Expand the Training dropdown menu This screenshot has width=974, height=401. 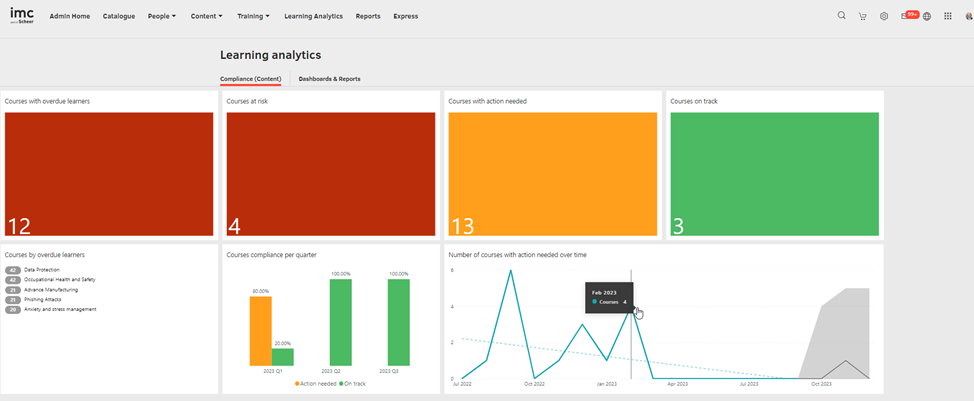coord(253,16)
